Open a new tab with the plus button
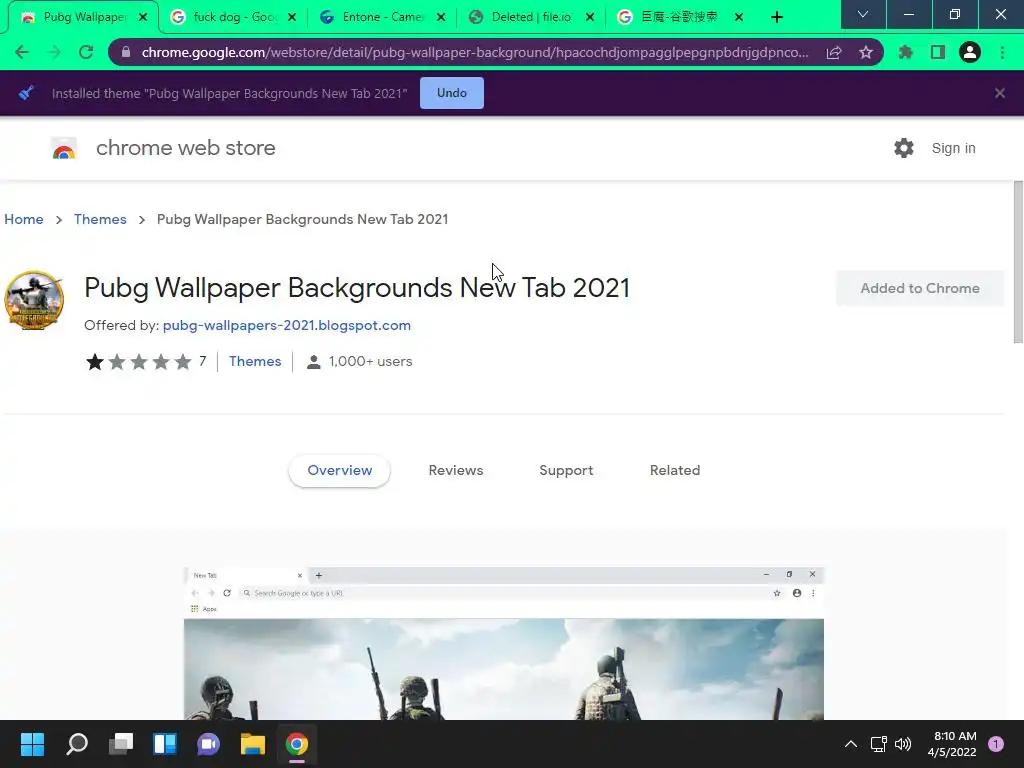The width and height of the screenshot is (1024, 768). [776, 17]
